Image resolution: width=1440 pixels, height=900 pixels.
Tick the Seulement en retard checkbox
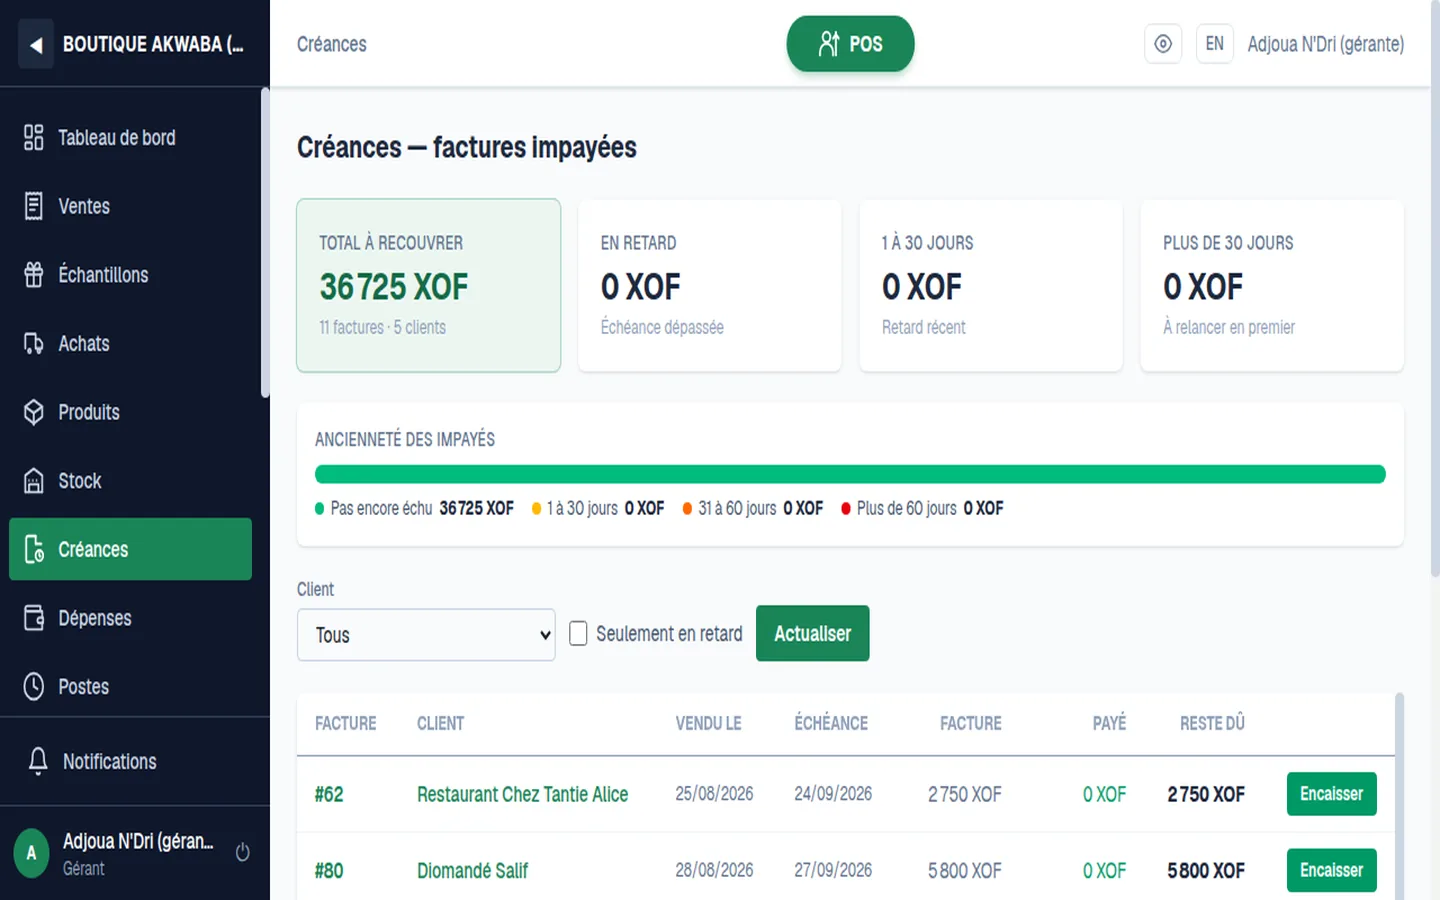tap(578, 633)
